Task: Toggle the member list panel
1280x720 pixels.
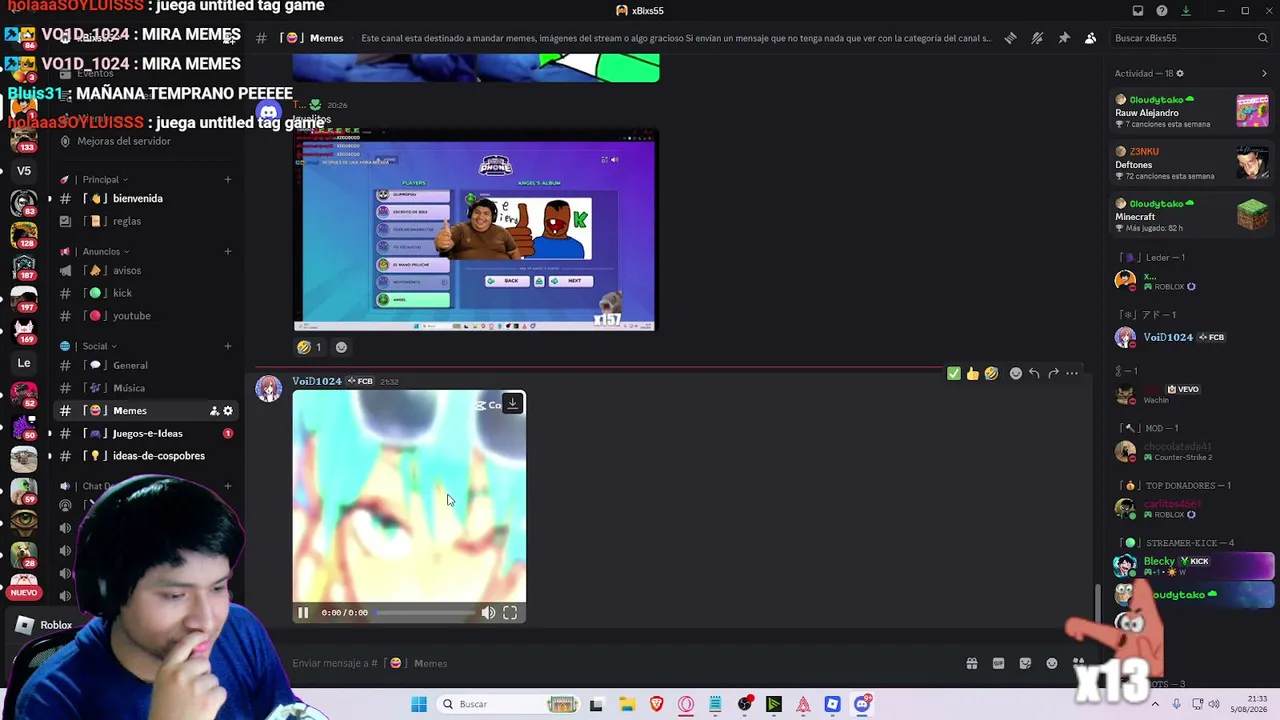Action: [x=1091, y=38]
